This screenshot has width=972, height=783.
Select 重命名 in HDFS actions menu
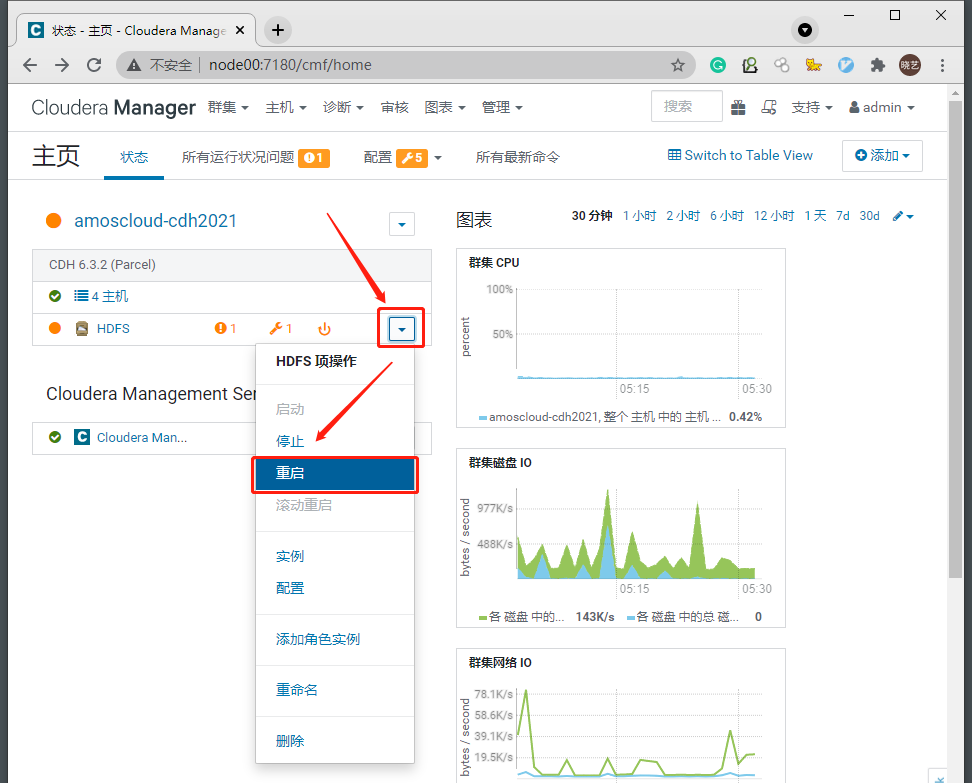(297, 690)
